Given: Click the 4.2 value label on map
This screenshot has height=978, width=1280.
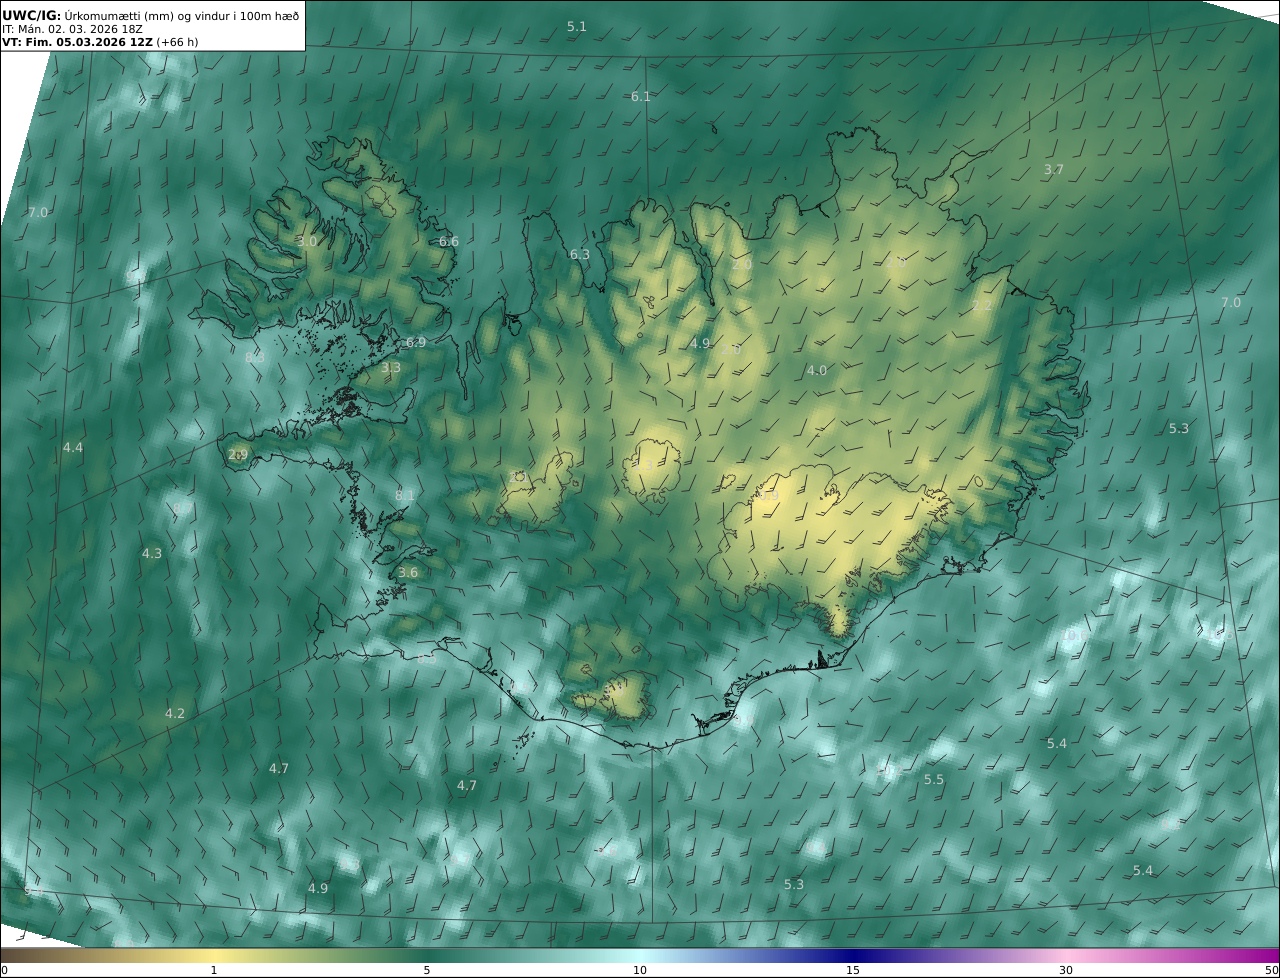Looking at the screenshot, I should [175, 713].
